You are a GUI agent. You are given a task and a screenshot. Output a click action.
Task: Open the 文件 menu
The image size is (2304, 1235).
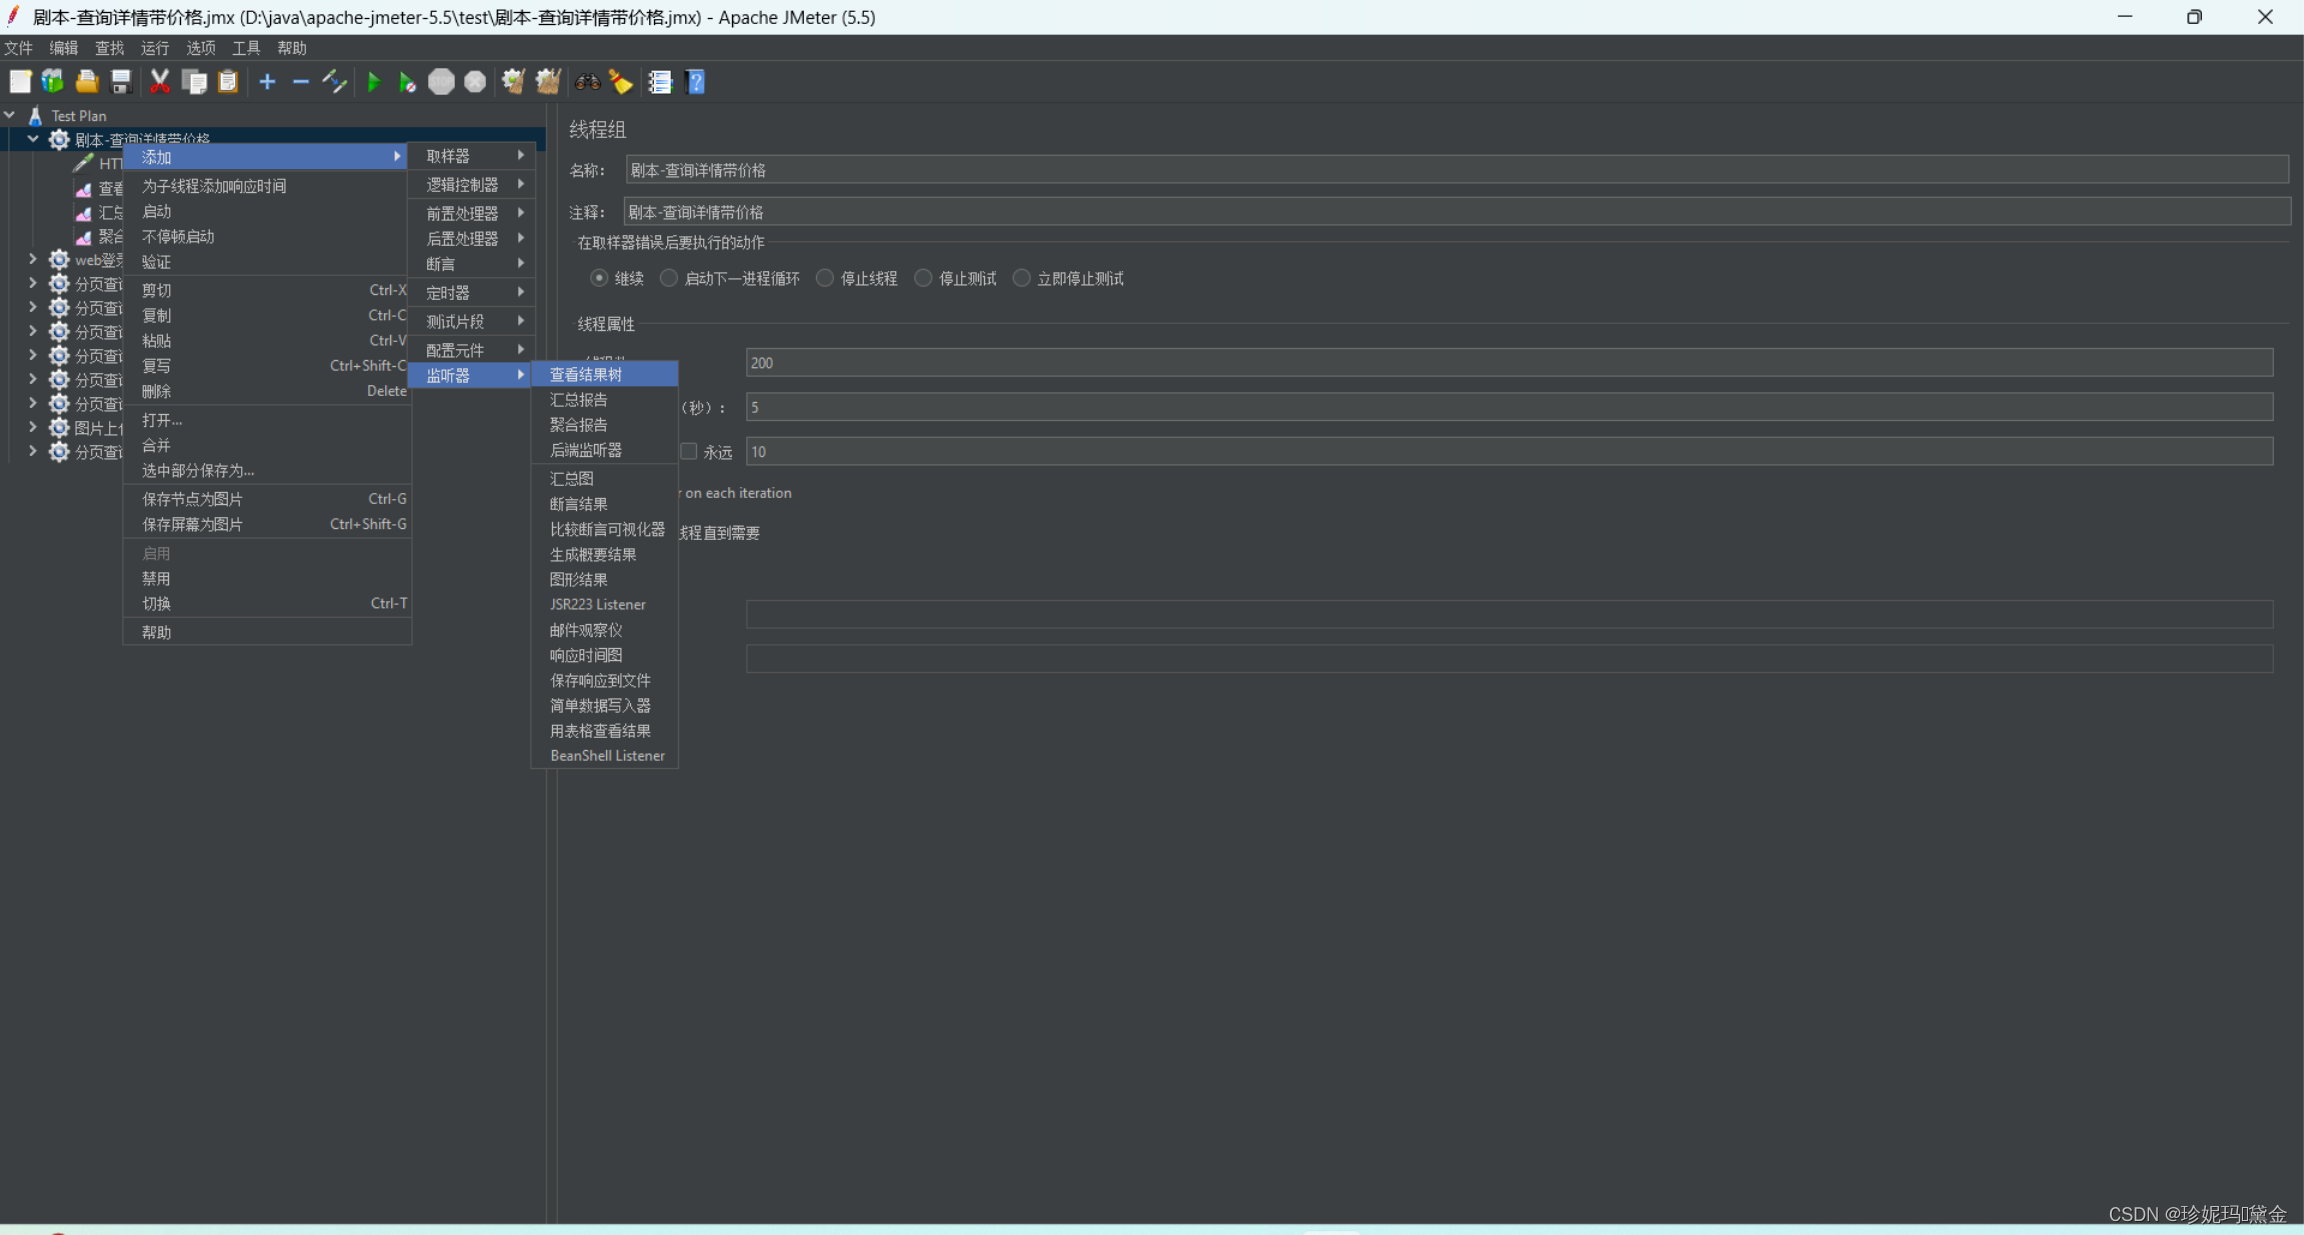click(18, 48)
